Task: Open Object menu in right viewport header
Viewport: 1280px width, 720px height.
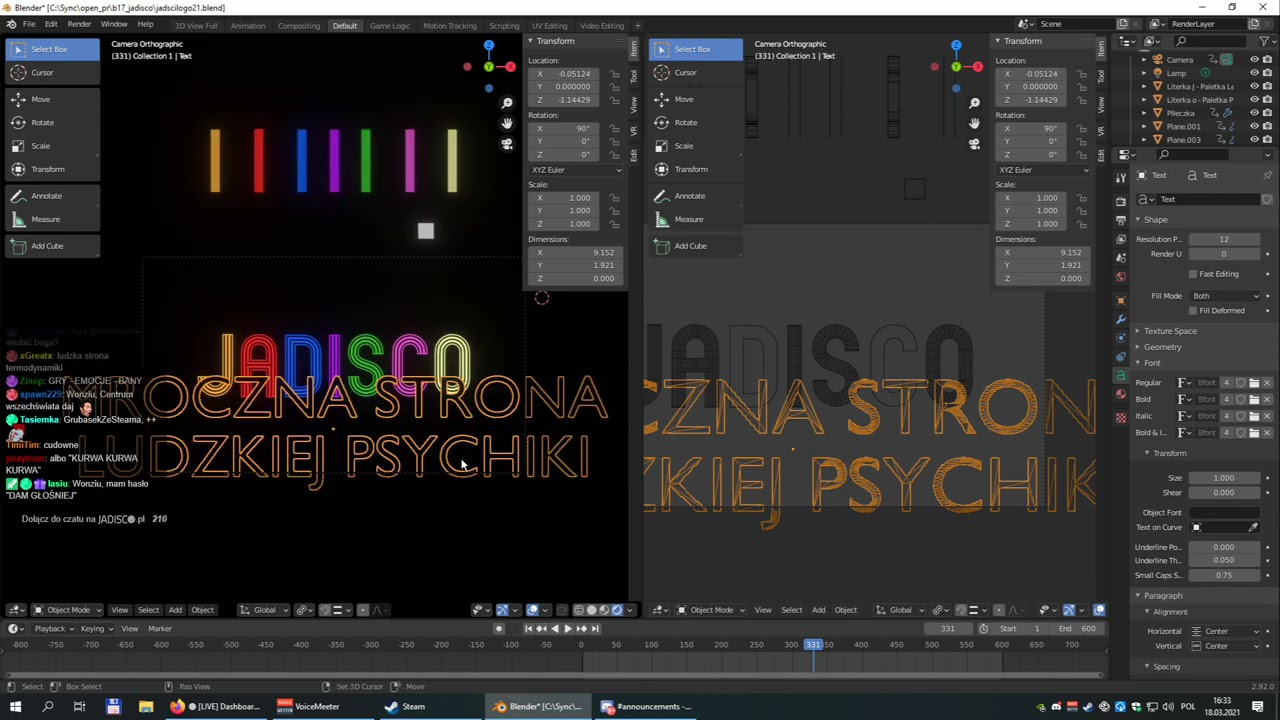Action: [845, 610]
